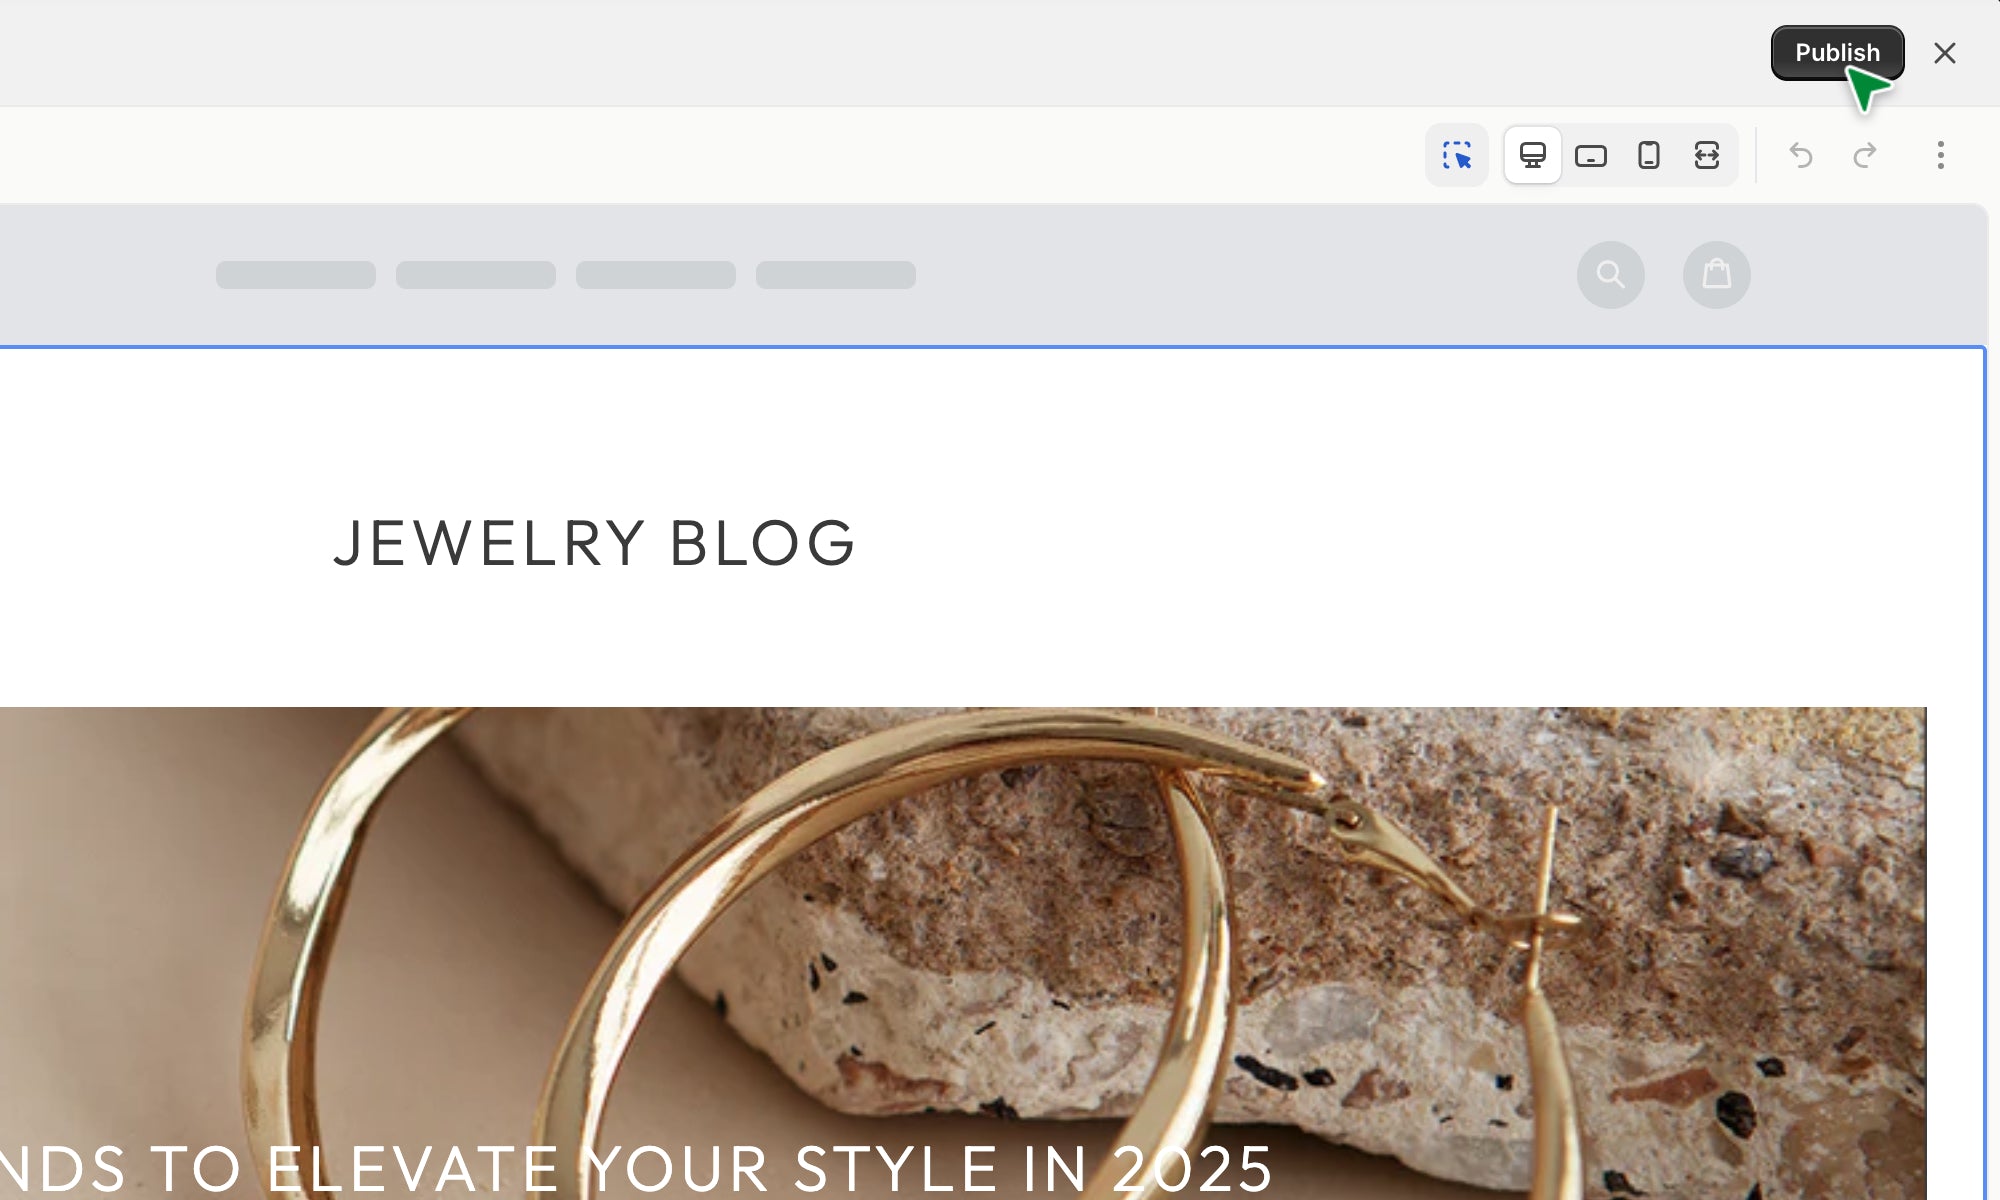Click the Publish button
The width and height of the screenshot is (2000, 1200).
(1837, 53)
